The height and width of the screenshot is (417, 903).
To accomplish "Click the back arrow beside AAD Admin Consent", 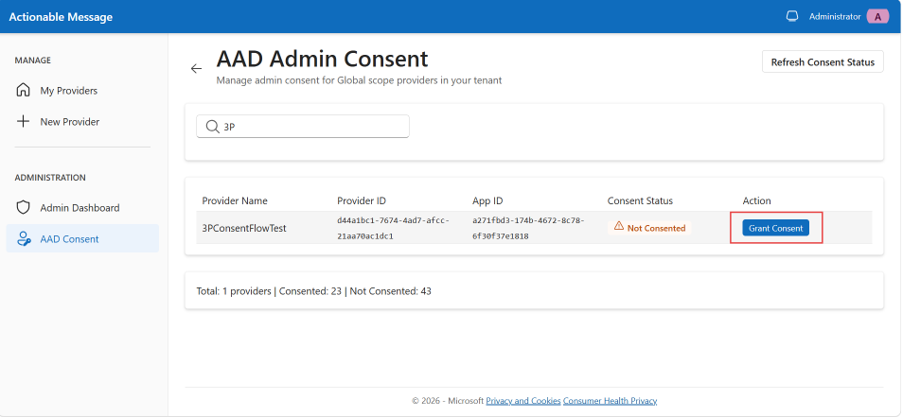I will coord(196,69).
